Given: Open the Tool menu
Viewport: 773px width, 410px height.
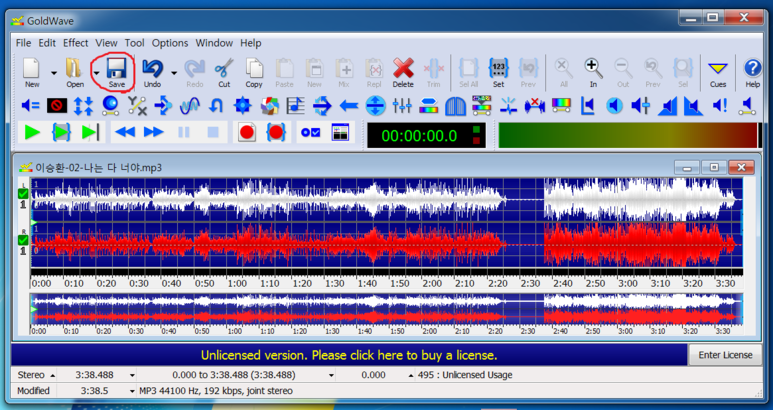Looking at the screenshot, I should [x=135, y=43].
